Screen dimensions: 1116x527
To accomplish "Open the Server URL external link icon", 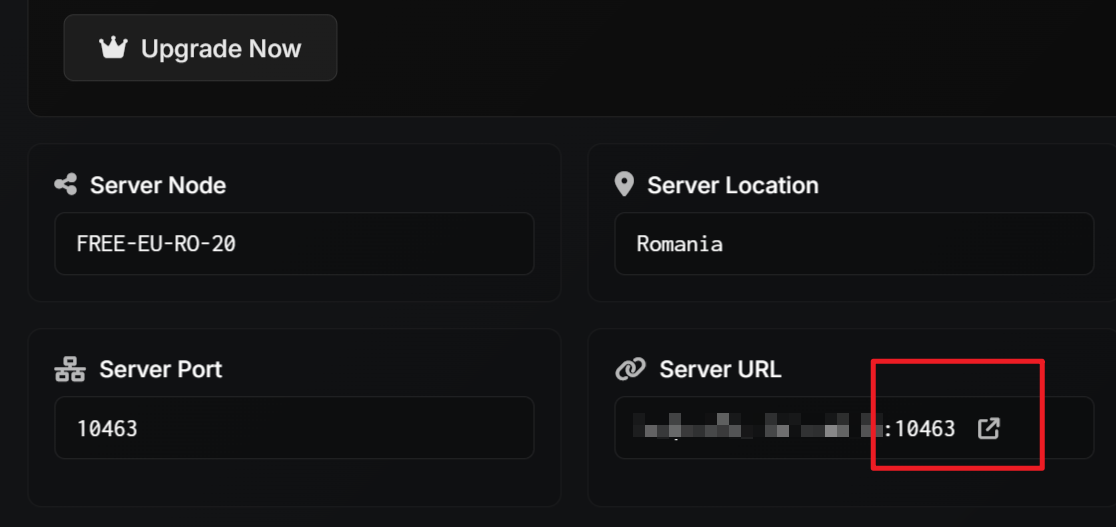I will coord(989,428).
